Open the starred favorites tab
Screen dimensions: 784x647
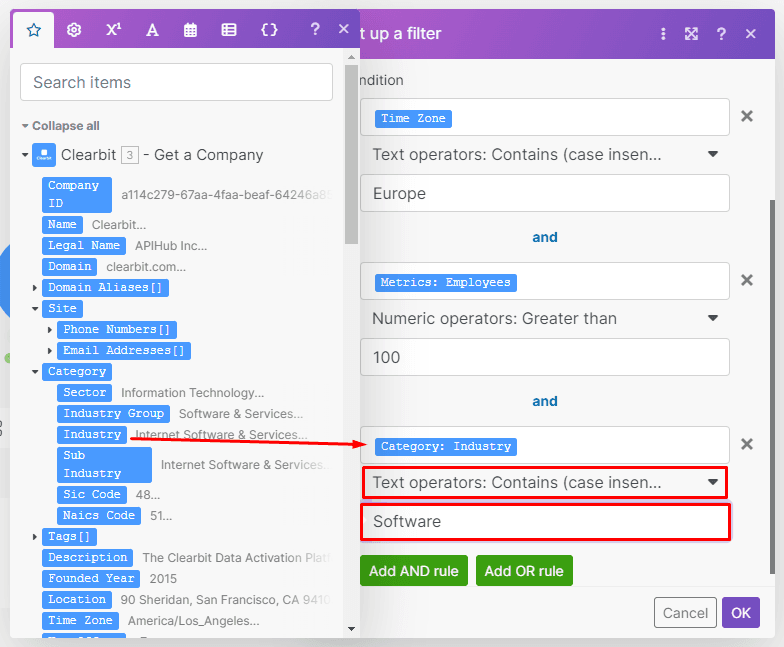tap(34, 30)
